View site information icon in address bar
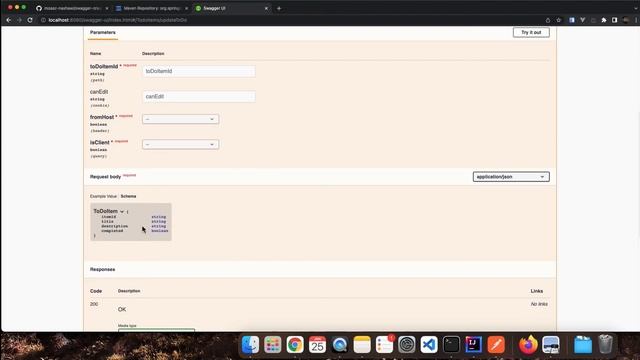This screenshot has height=360, width=640. 43,20
